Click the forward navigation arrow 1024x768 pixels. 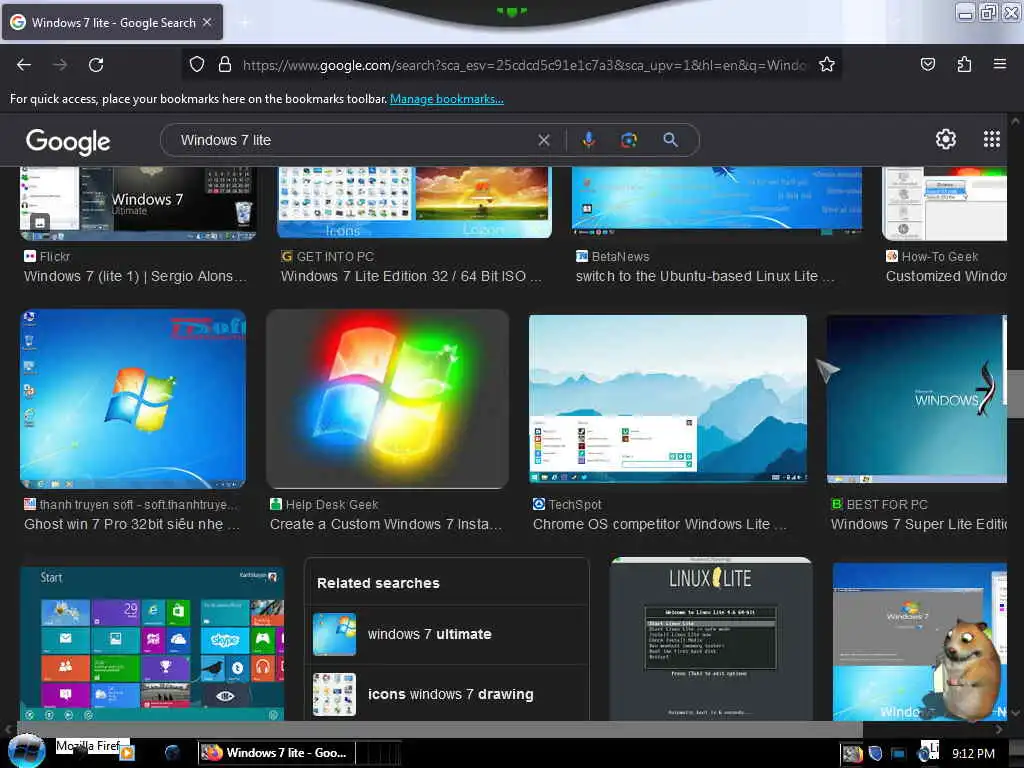tap(60, 65)
